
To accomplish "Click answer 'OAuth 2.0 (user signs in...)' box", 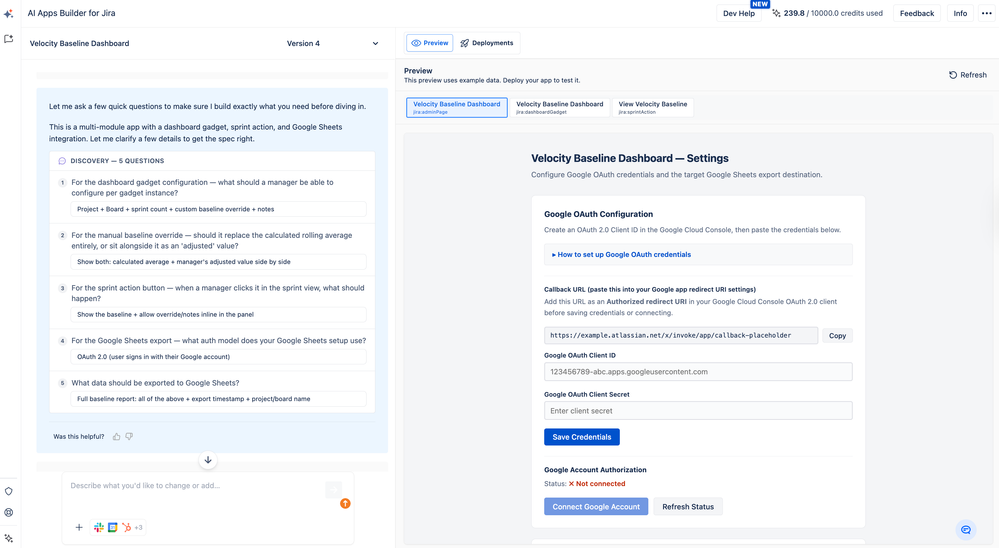I will point(218,357).
